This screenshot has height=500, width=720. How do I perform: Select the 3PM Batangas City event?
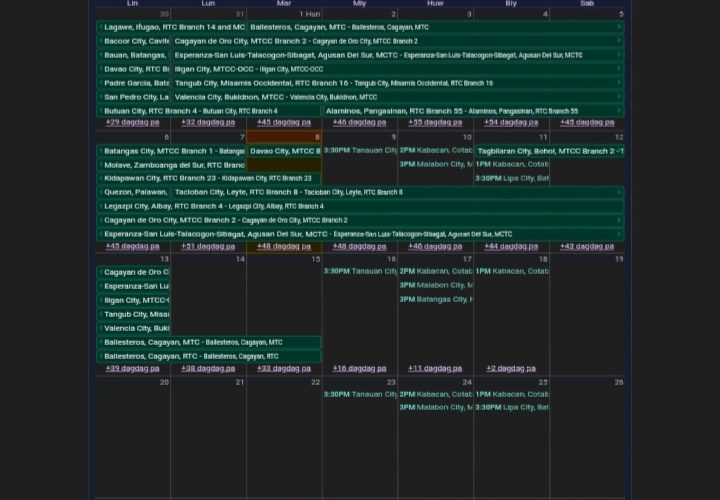[x=435, y=299]
